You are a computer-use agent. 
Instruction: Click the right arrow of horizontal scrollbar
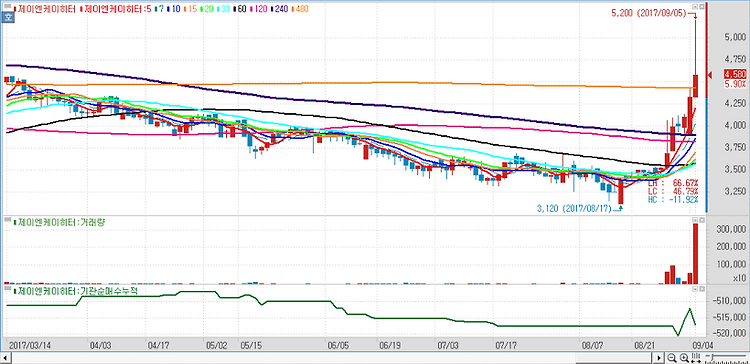(660, 358)
